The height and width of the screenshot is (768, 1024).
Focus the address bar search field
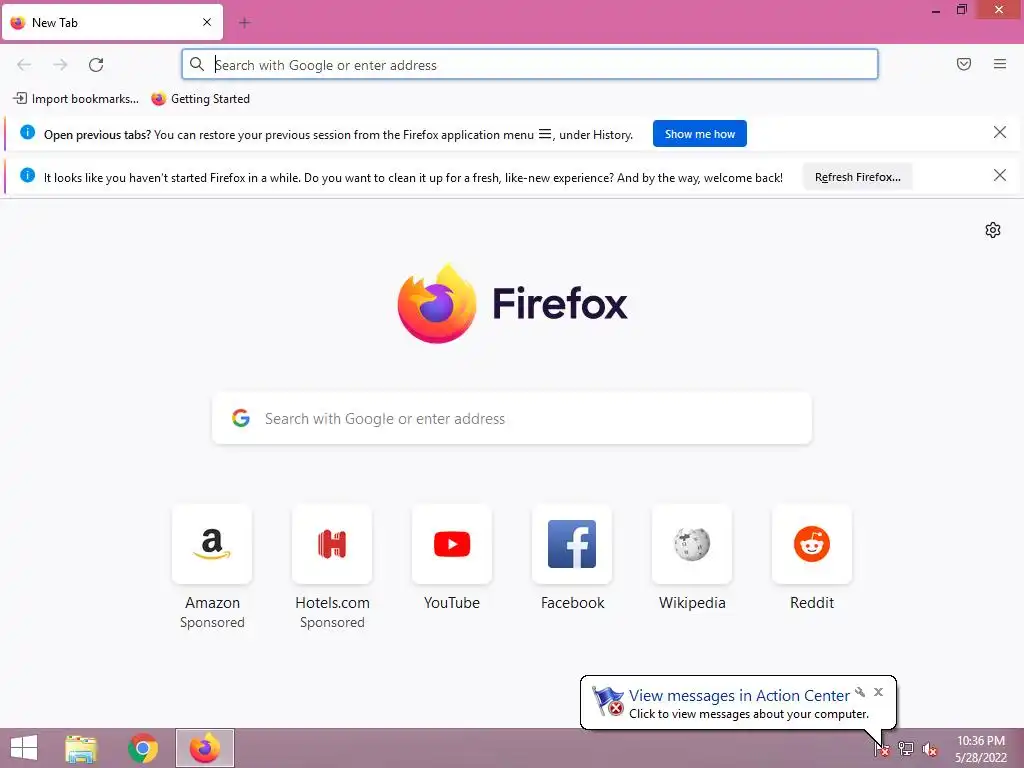(530, 65)
